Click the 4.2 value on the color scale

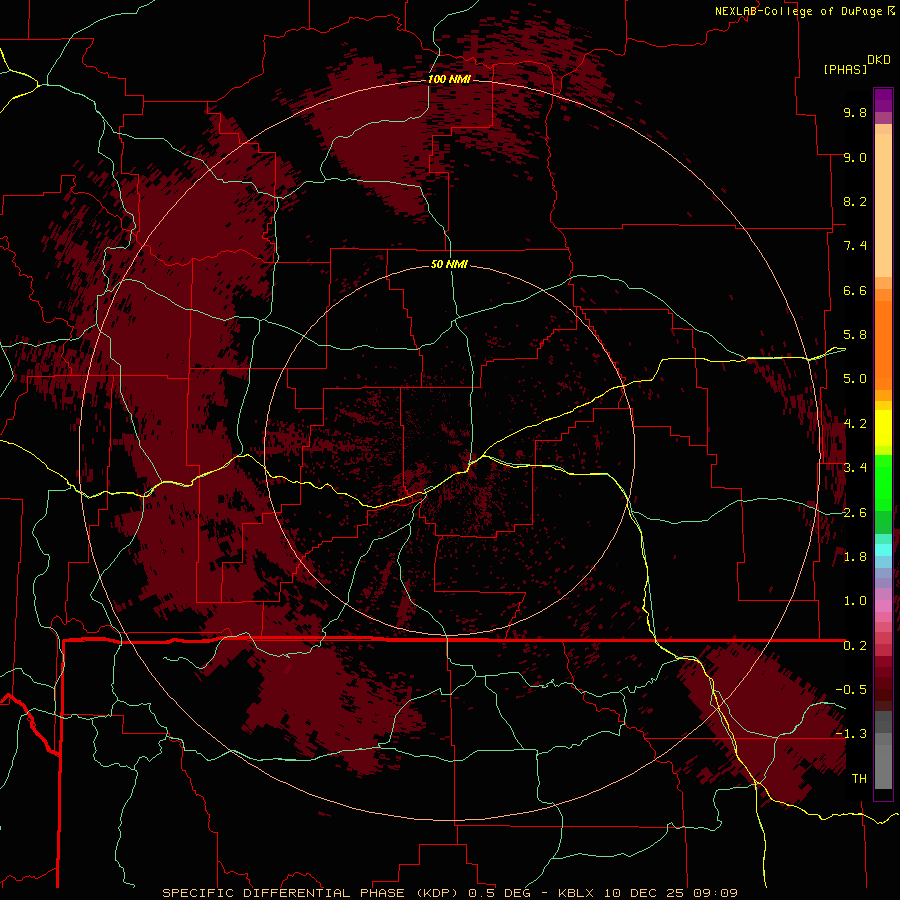pos(855,424)
